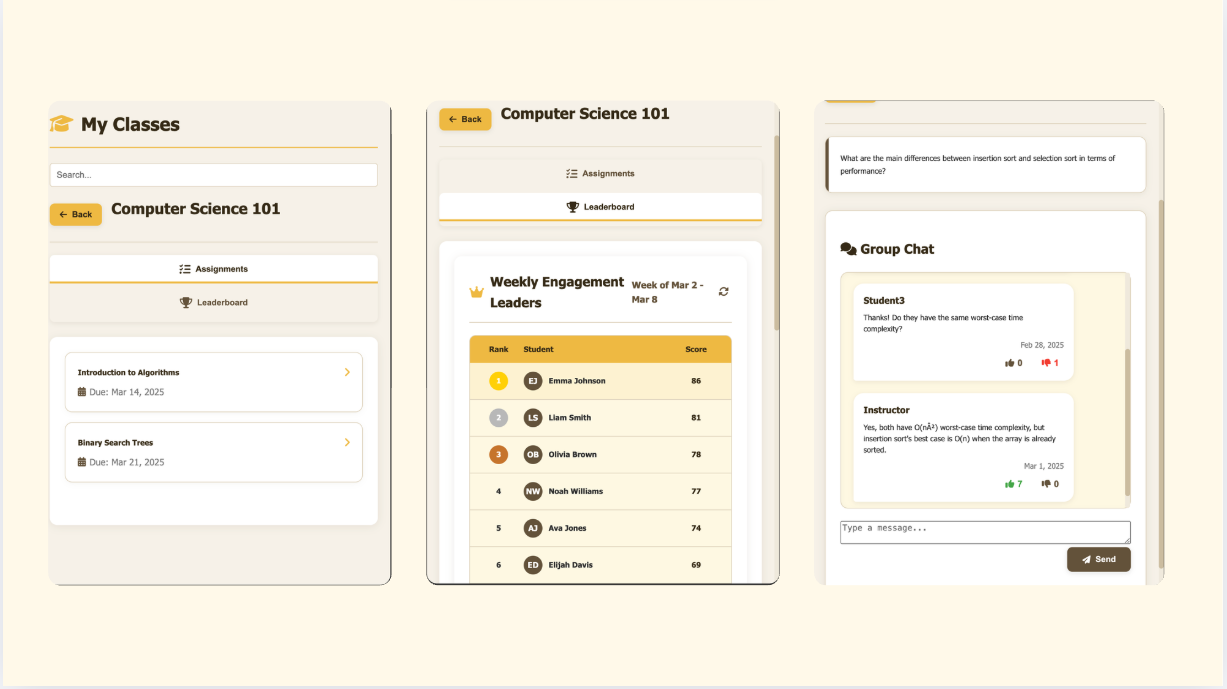
Task: Select Leaderboard tab in the left panel
Action: 213,302
